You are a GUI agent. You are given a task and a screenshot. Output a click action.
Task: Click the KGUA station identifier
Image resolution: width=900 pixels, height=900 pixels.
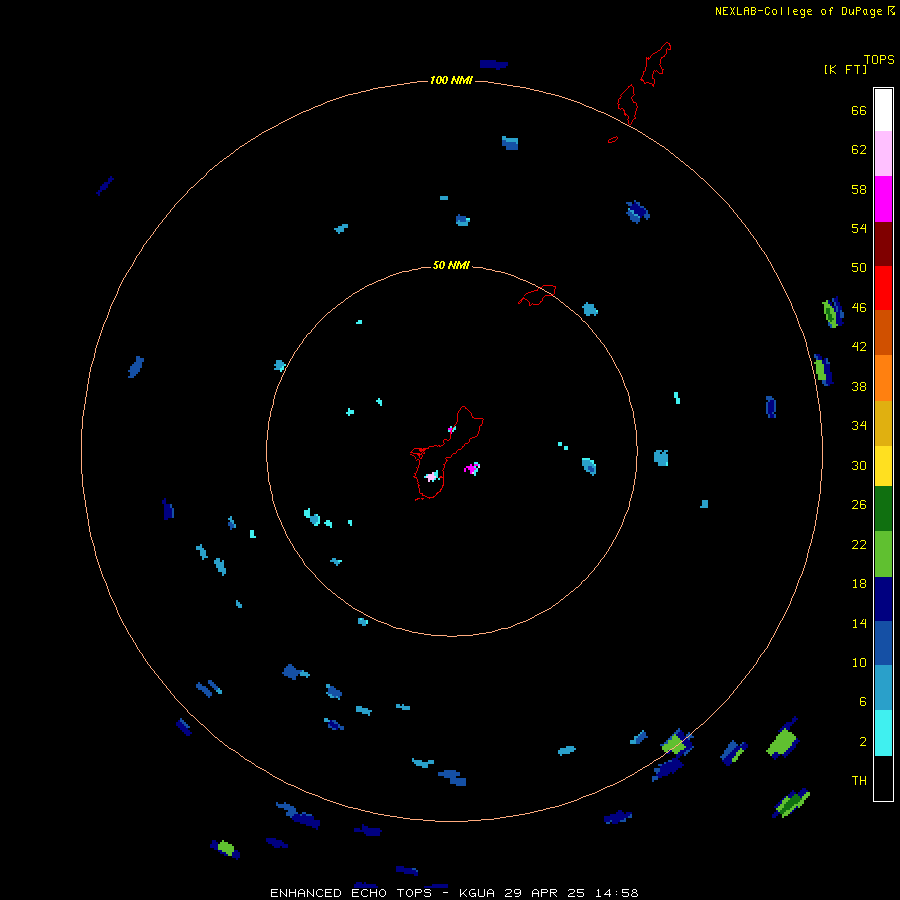(479, 893)
